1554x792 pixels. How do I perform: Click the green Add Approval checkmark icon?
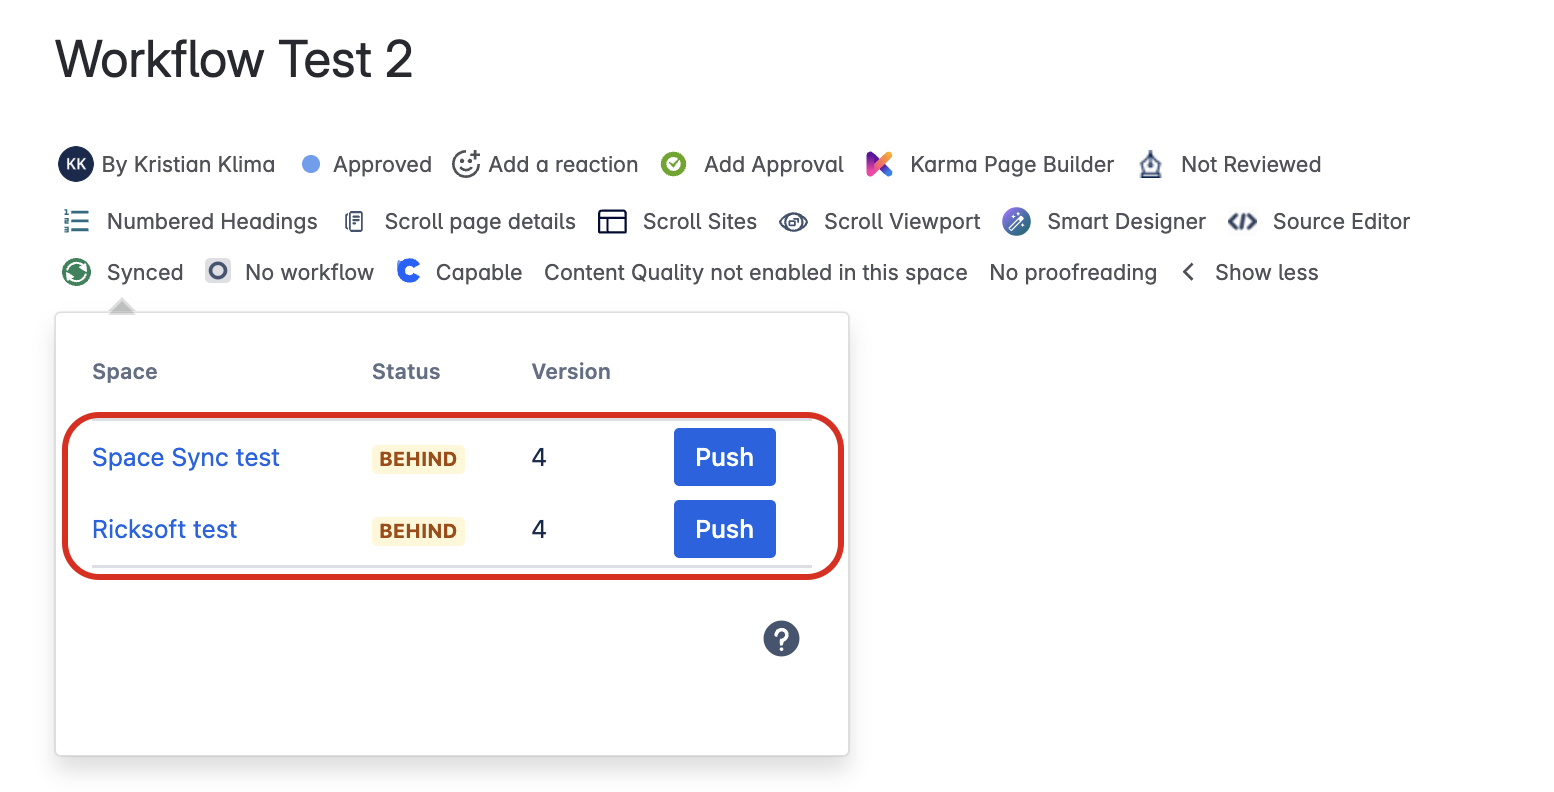pos(674,164)
